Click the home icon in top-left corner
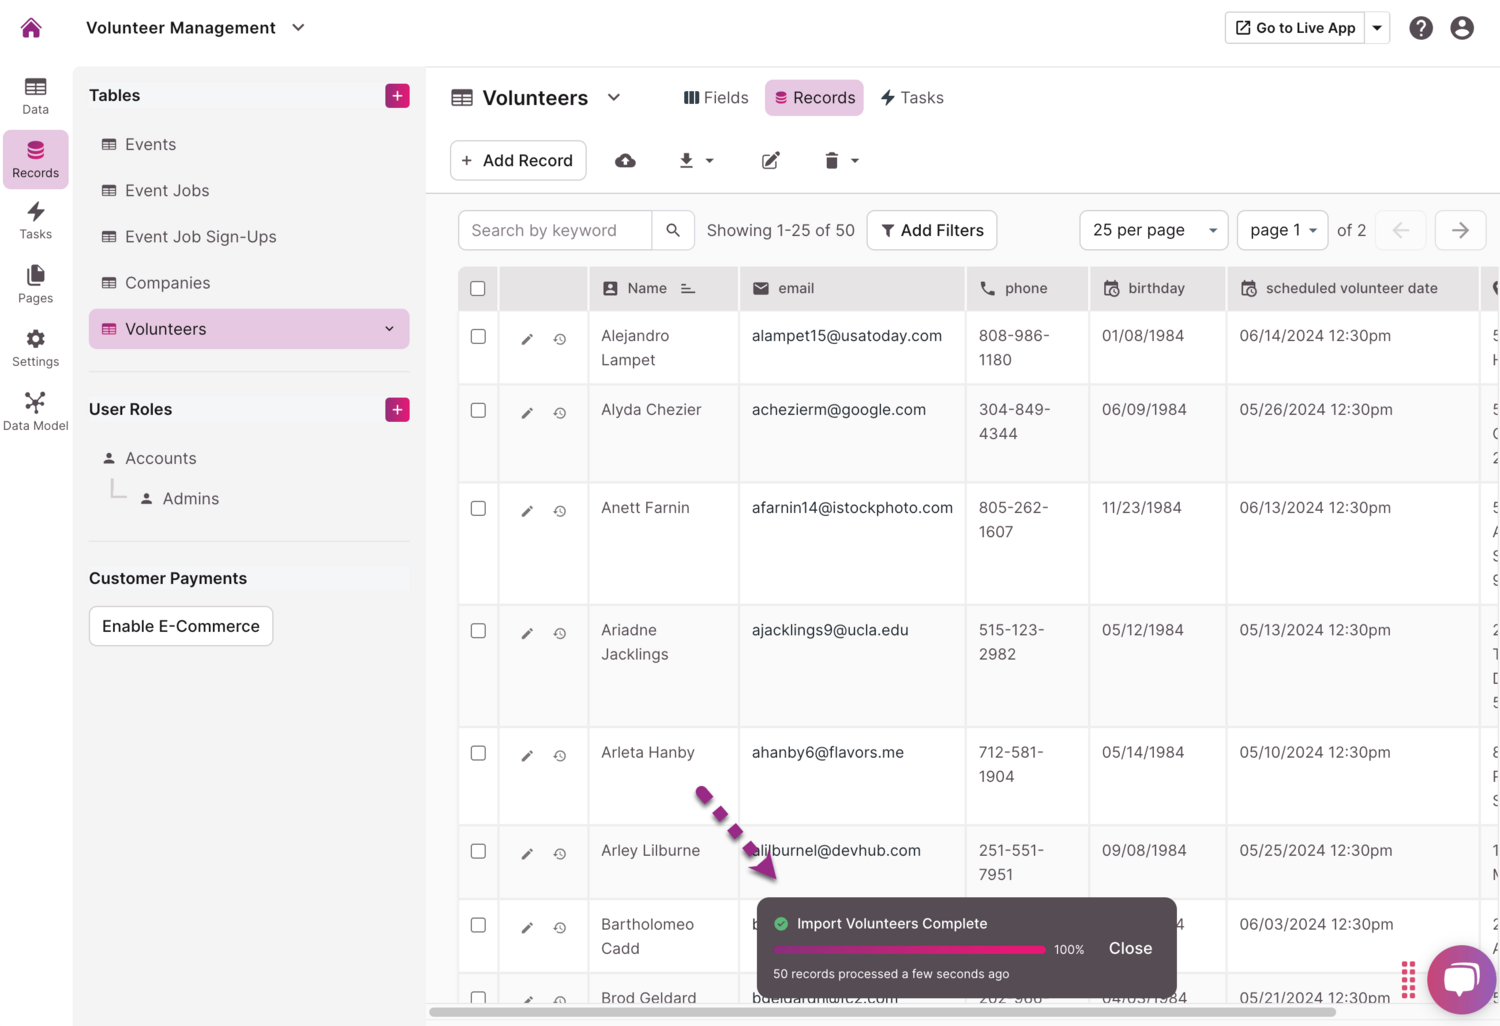Viewport: 1500px width, 1026px height. click(31, 28)
